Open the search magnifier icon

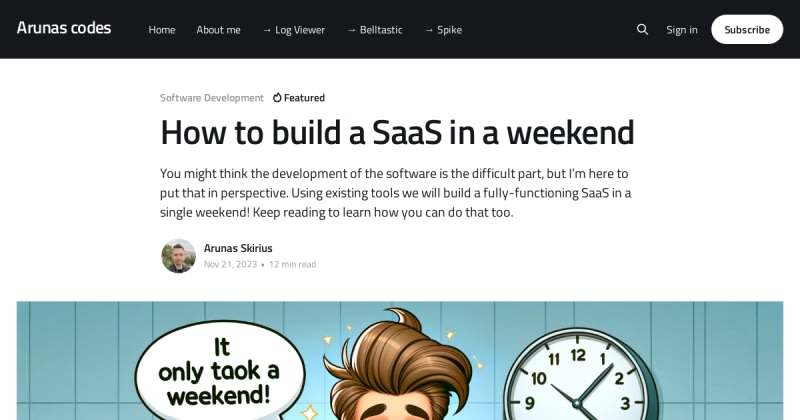642,30
